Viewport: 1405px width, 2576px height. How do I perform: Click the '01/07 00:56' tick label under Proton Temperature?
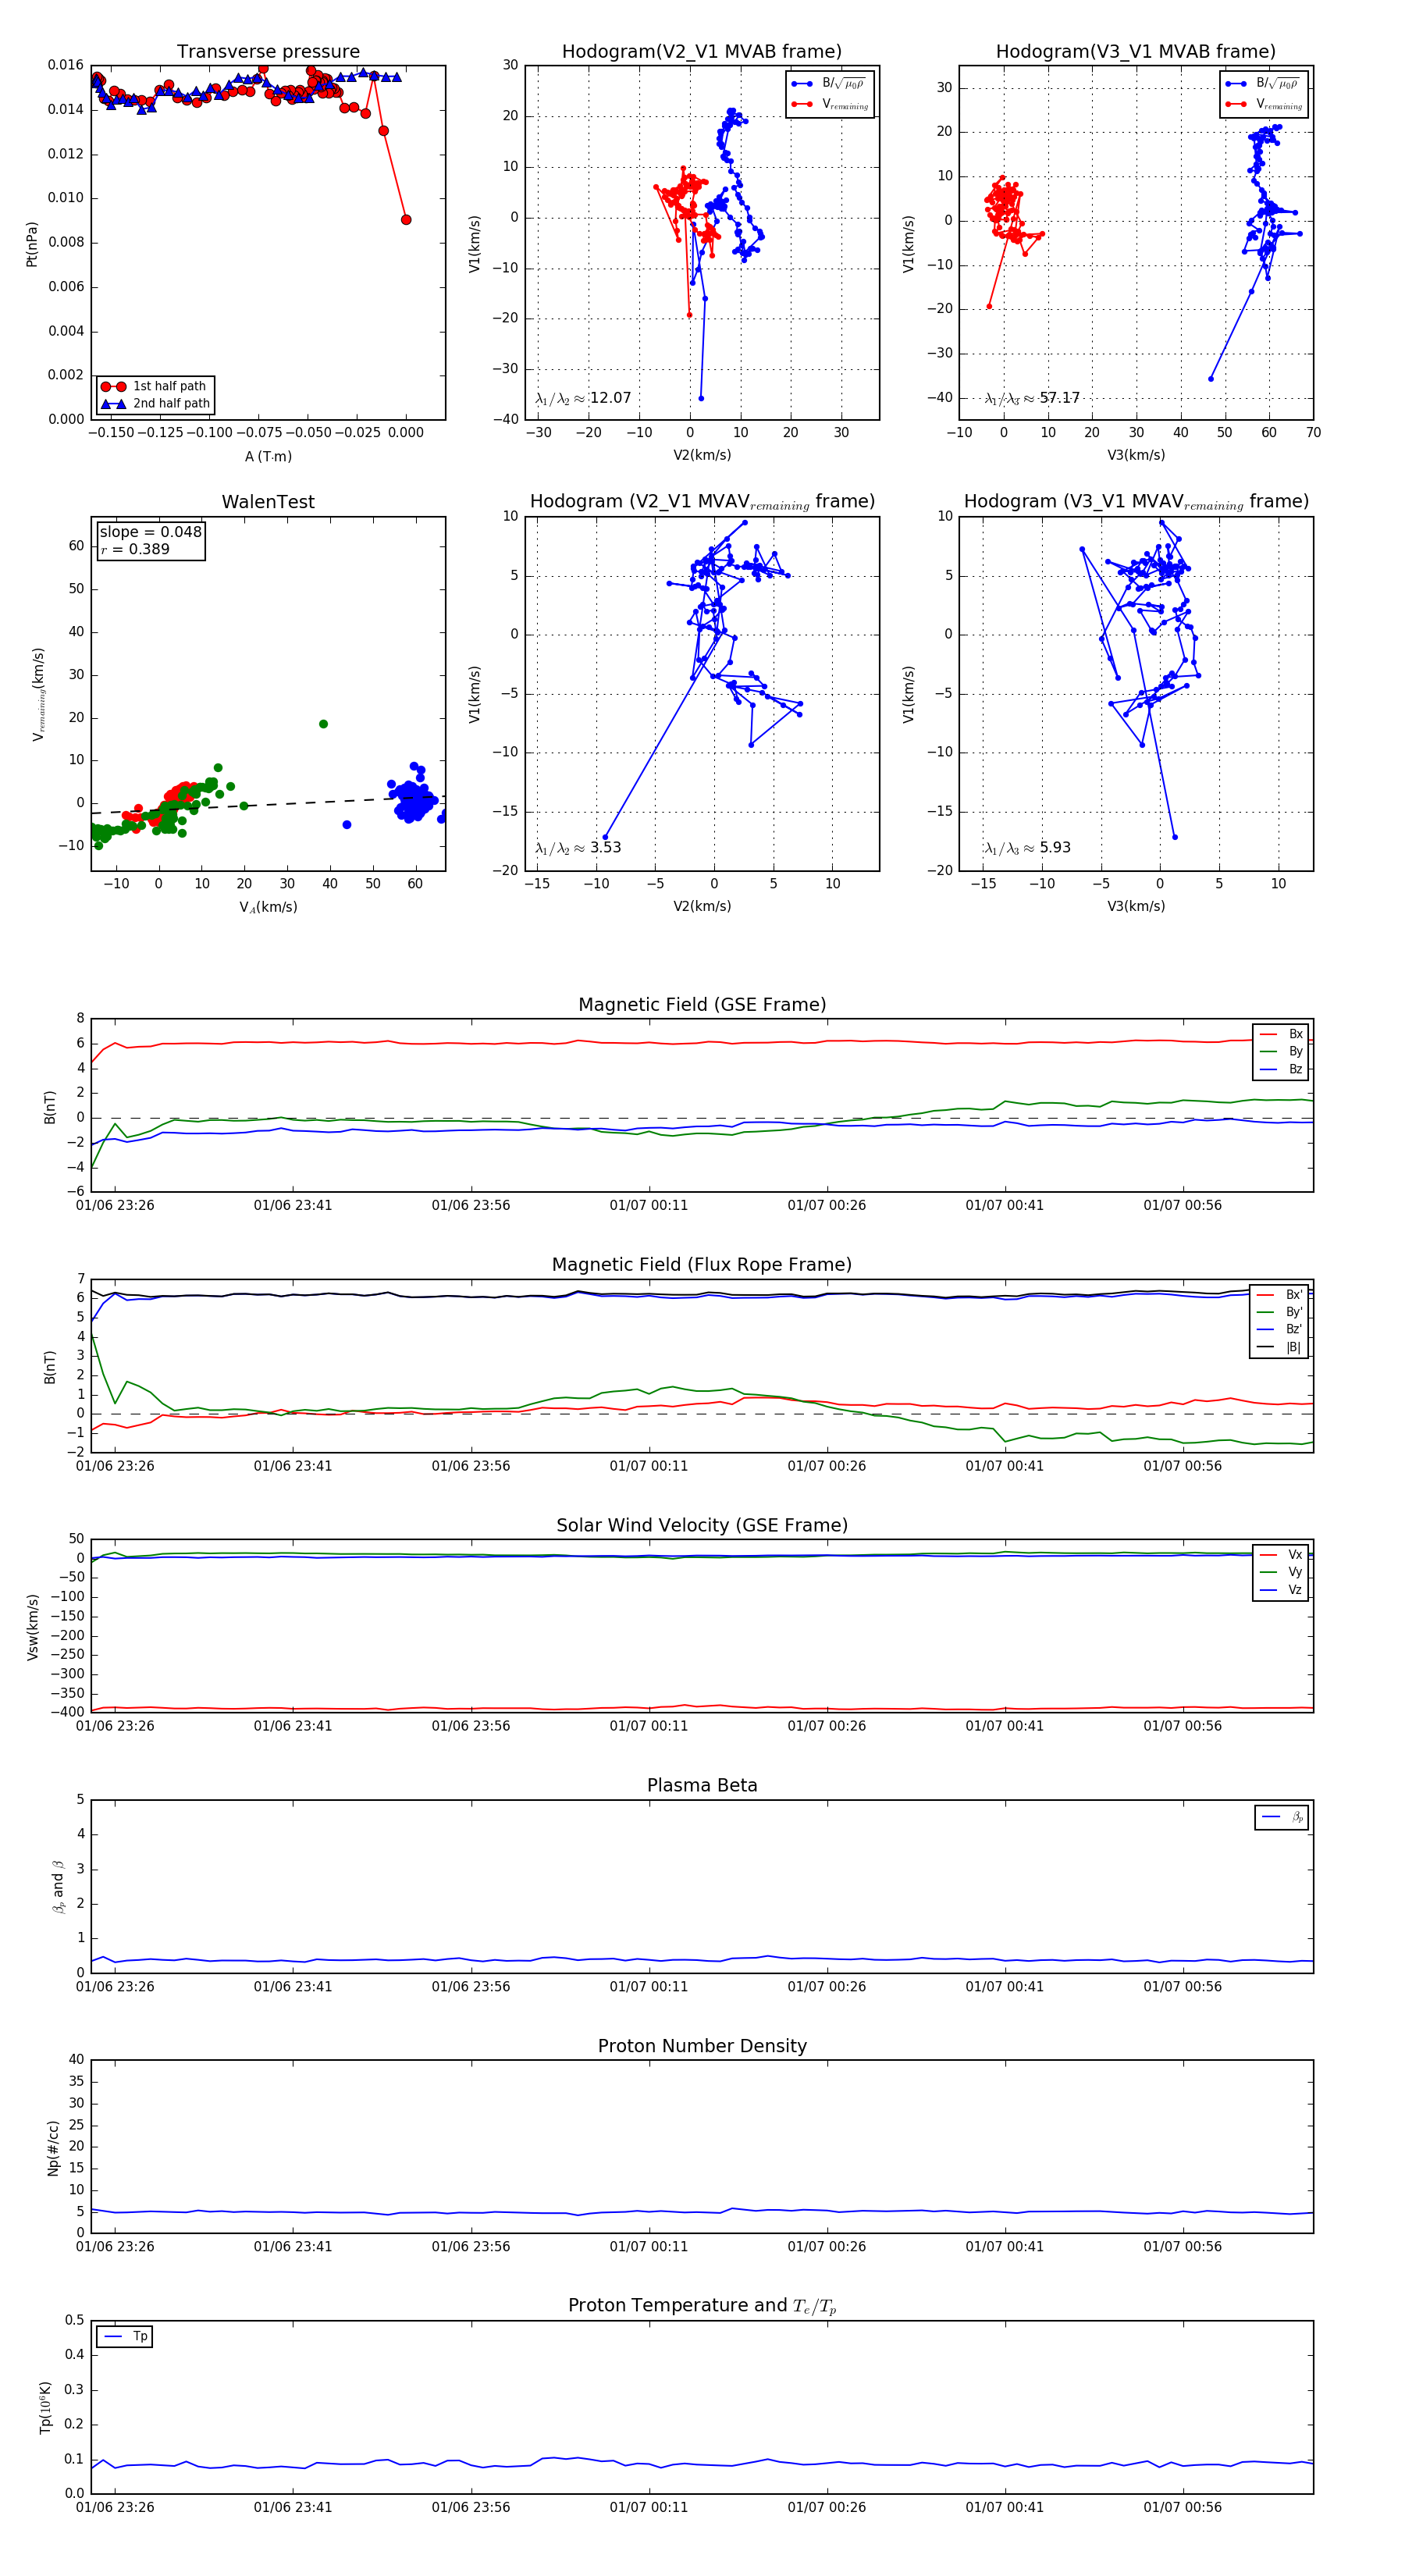(x=1183, y=2507)
